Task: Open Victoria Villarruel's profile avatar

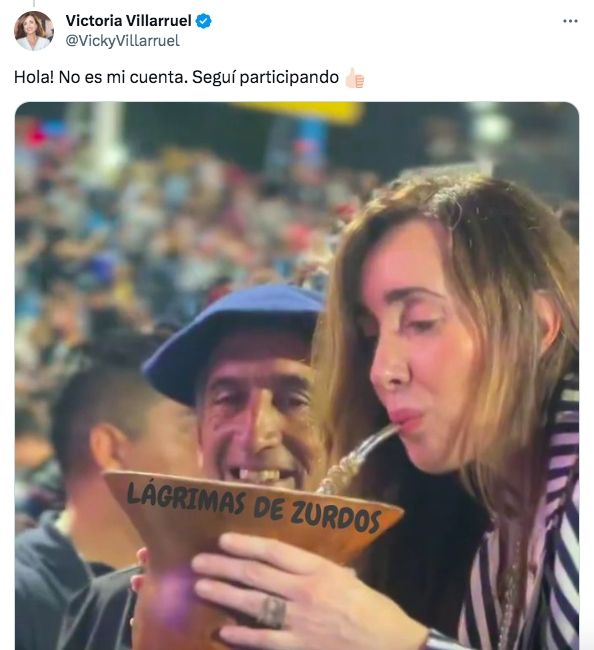Action: pos(34,31)
